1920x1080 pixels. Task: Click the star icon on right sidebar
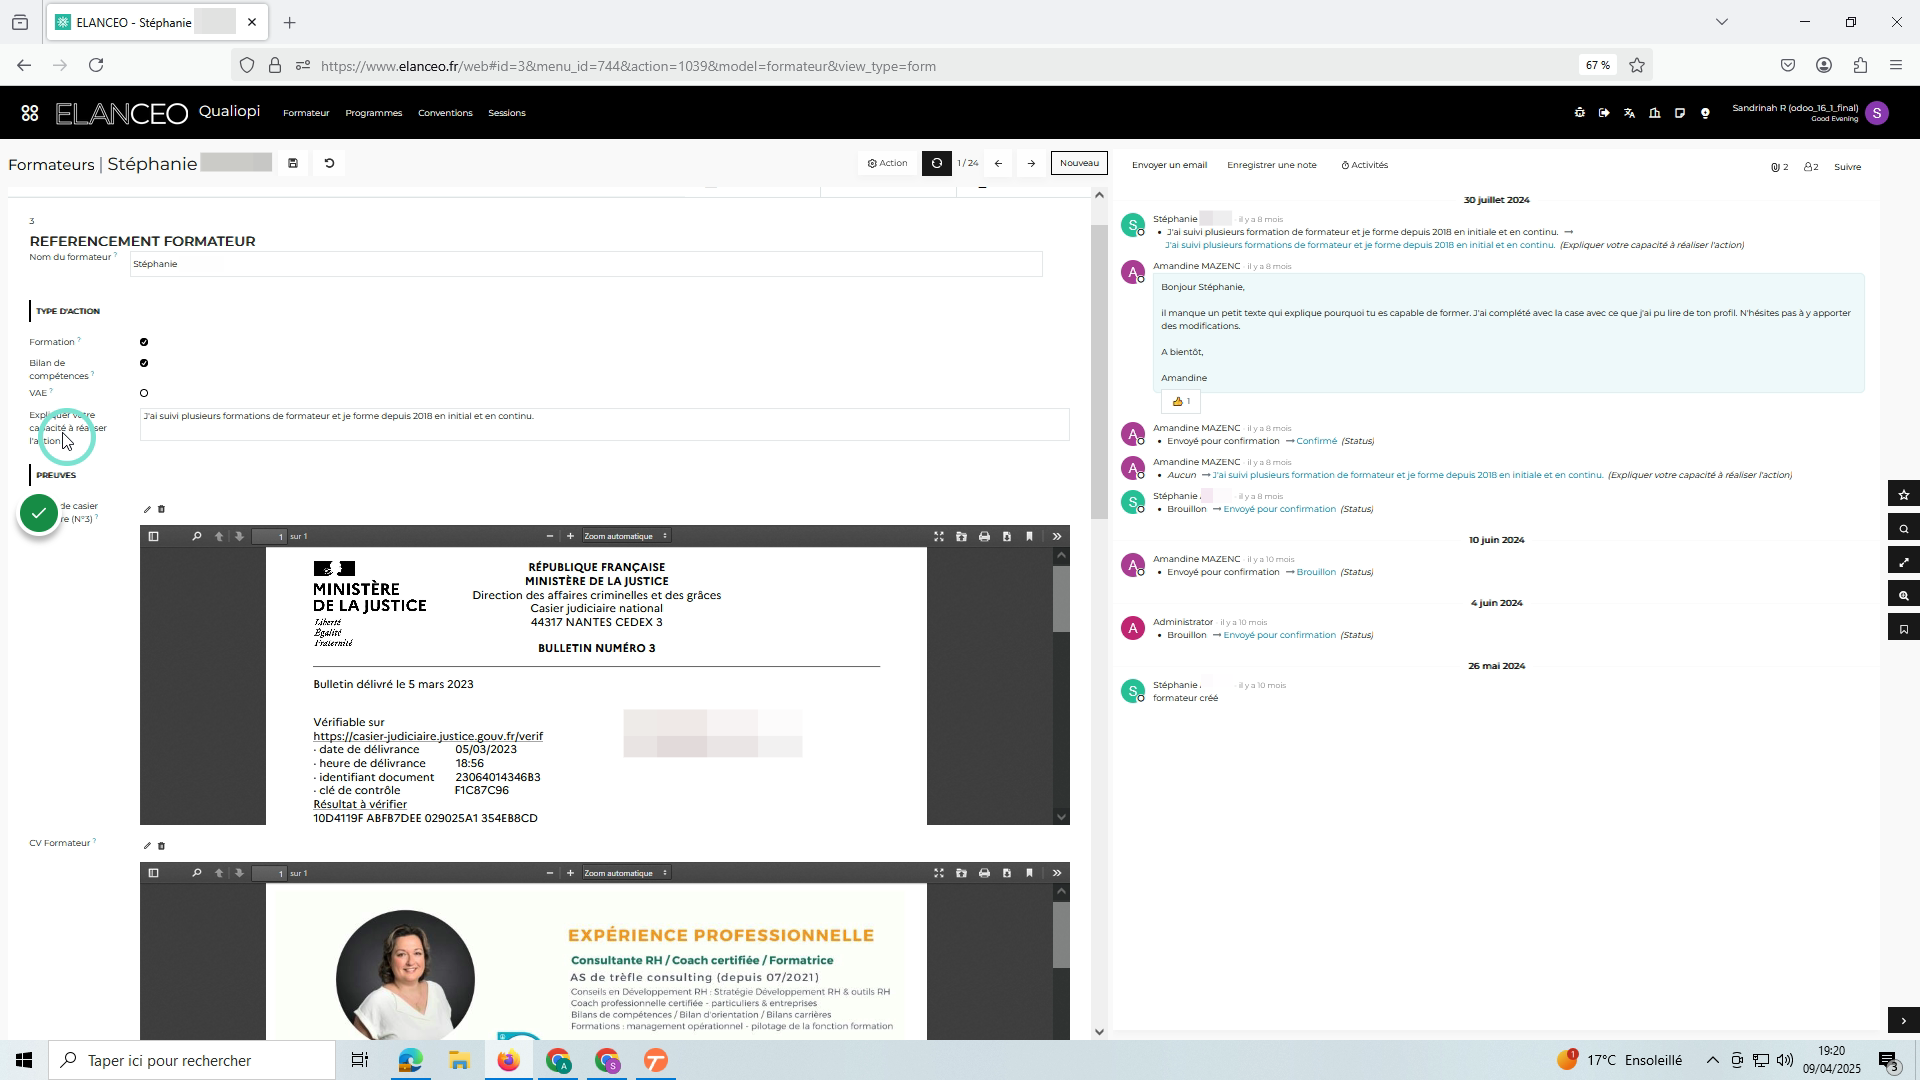[1903, 494]
